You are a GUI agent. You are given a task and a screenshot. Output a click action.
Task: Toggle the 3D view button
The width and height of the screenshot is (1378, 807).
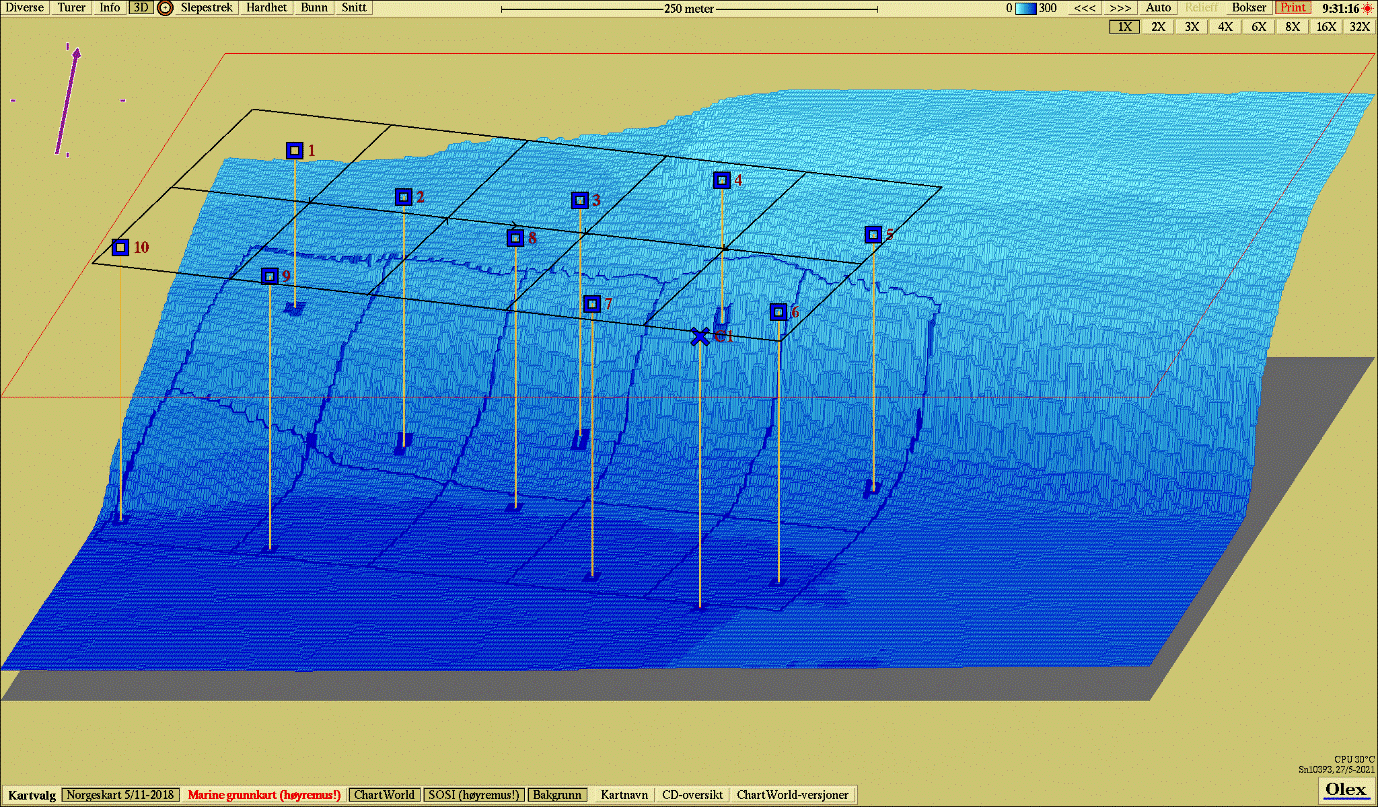tap(140, 8)
